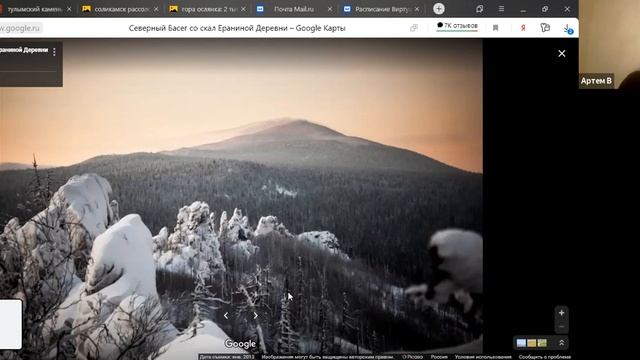Close the photo viewer with X
Screen dimensions: 640x360
pos(562,53)
